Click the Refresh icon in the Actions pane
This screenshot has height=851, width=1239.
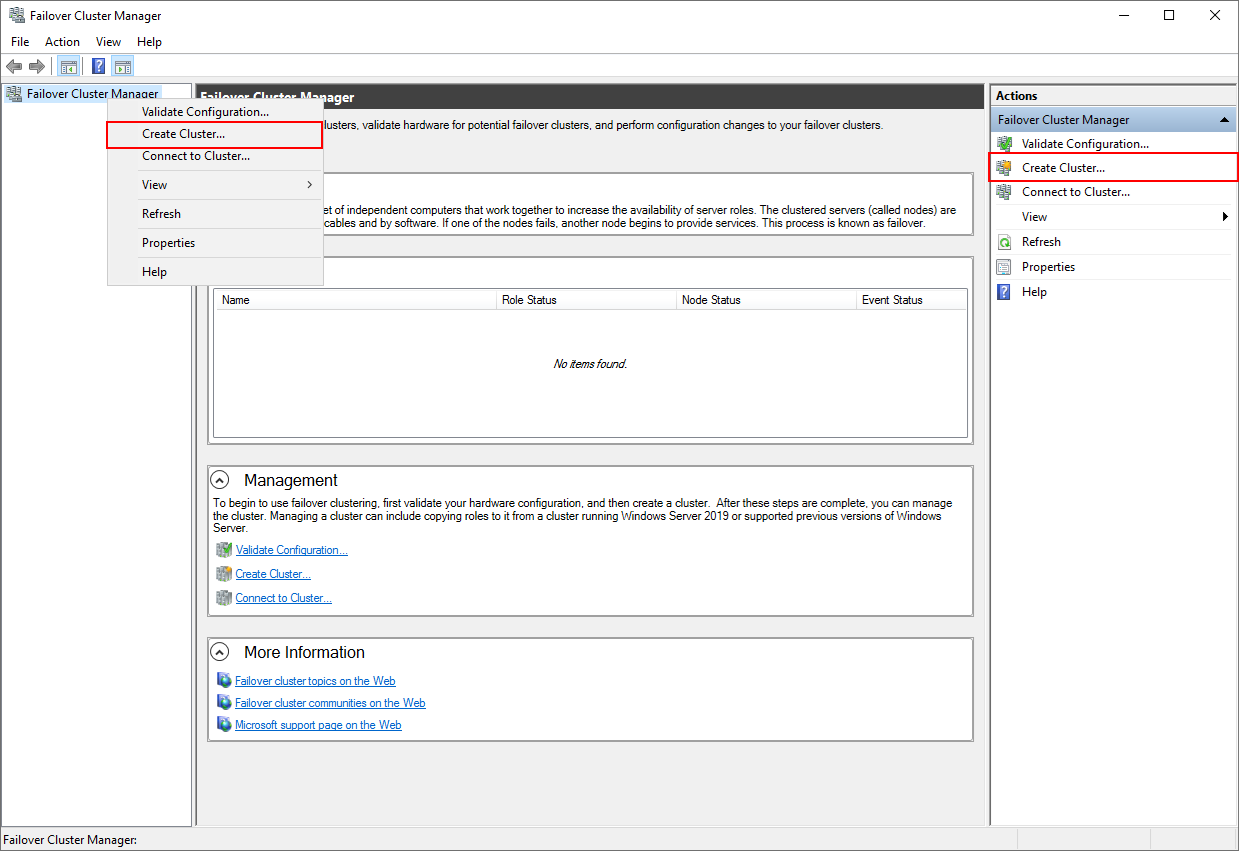pyautogui.click(x=1004, y=242)
